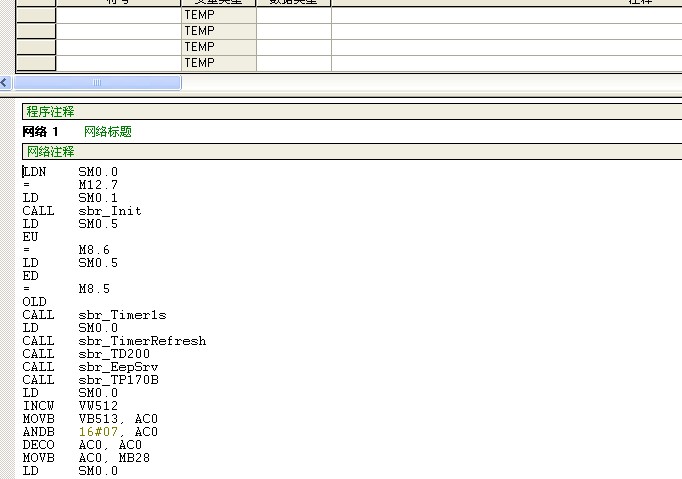Click the sbr_TP170B call operand
Screen dimensions: 682x479
click(118, 380)
